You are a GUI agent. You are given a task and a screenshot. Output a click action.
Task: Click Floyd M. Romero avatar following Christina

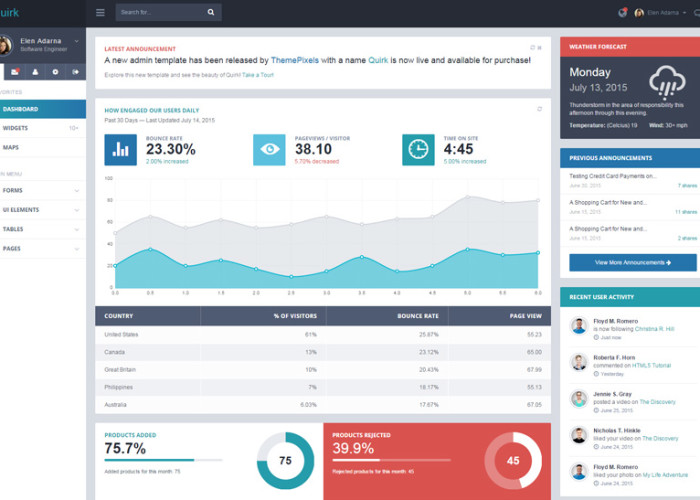579,325
